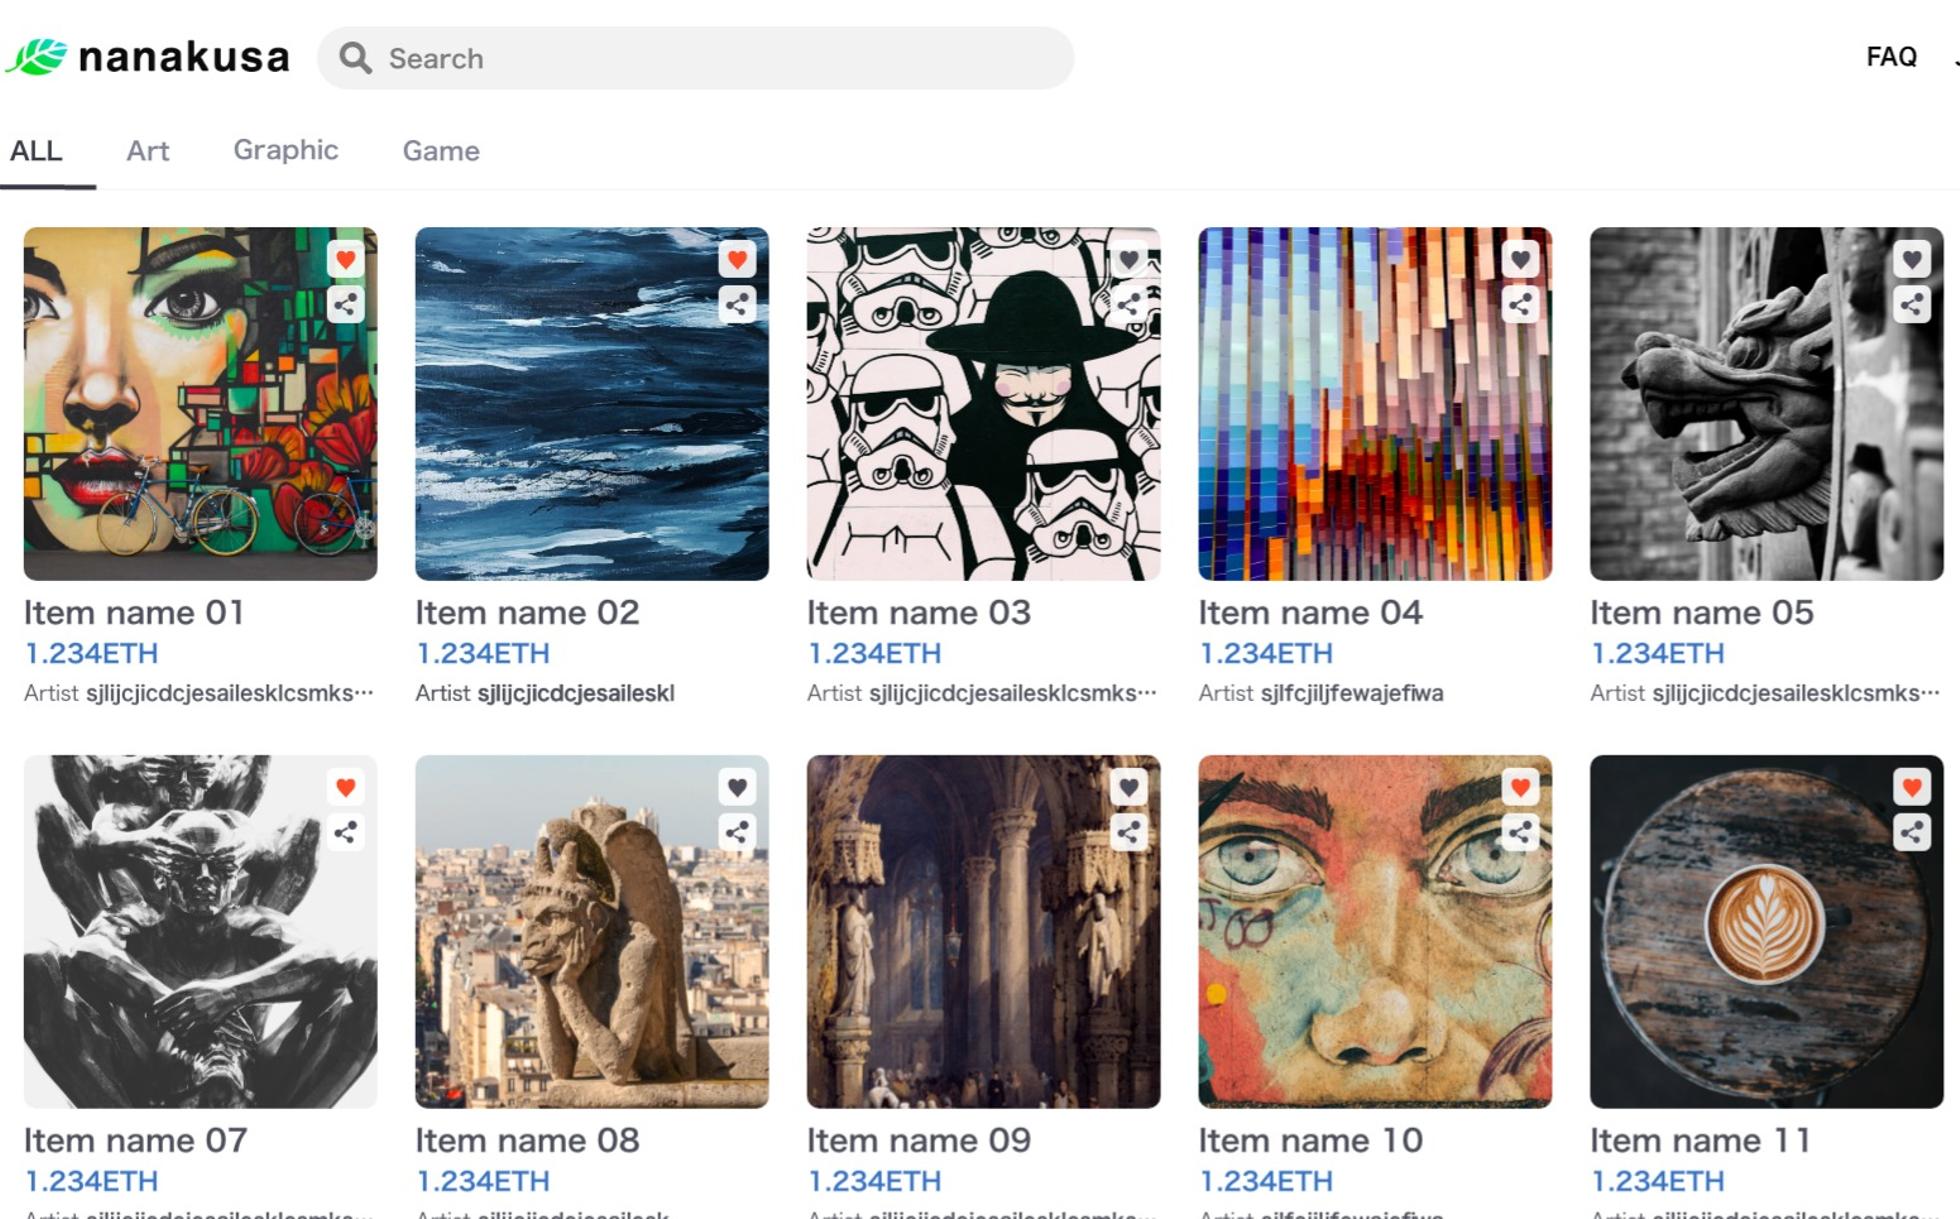Click share icon on Item name 07

(346, 832)
